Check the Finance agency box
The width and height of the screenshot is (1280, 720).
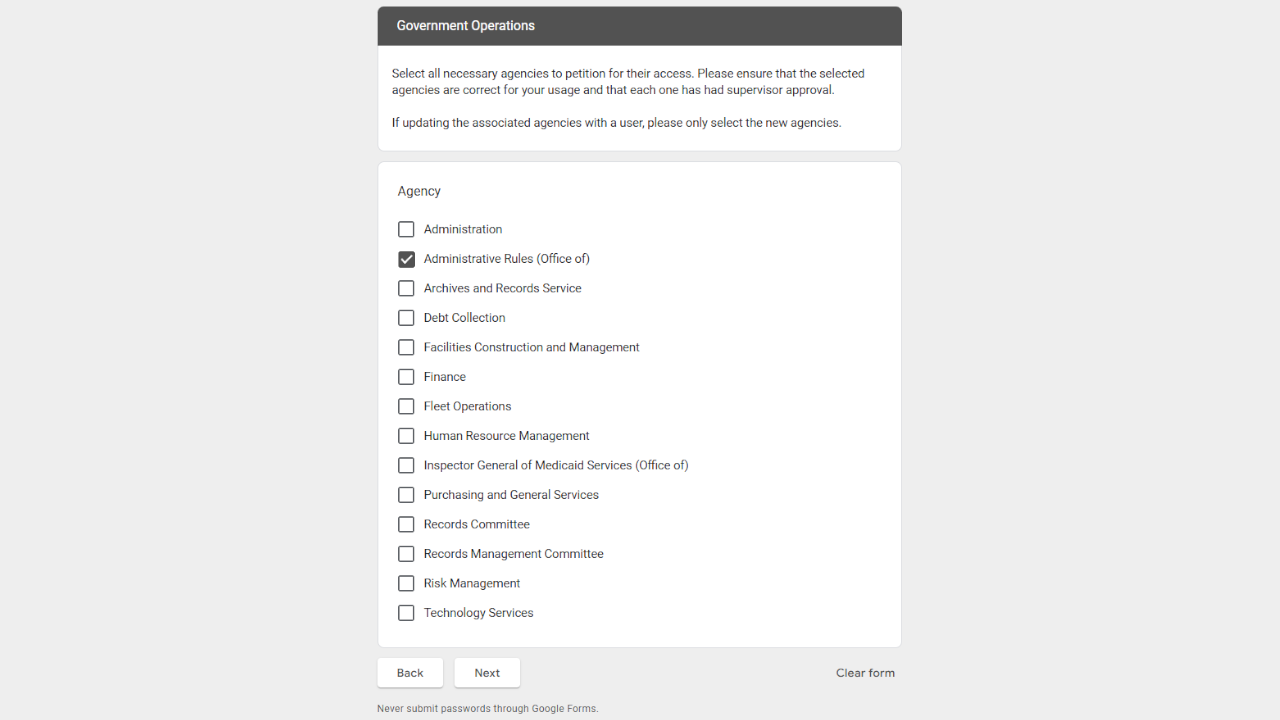406,377
